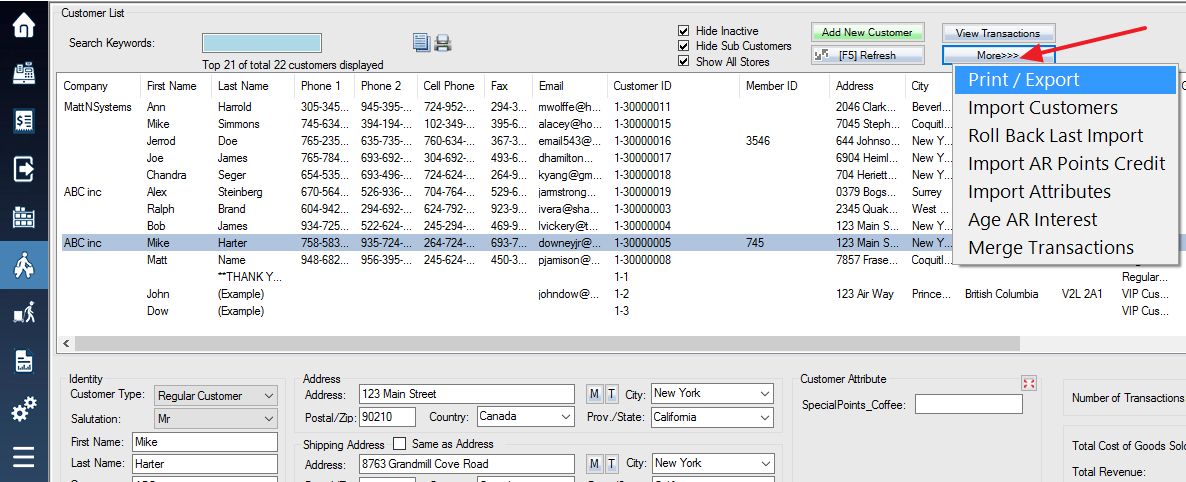Open the Prov./State dropdown showing California
The height and width of the screenshot is (482, 1186).
(x=713, y=417)
